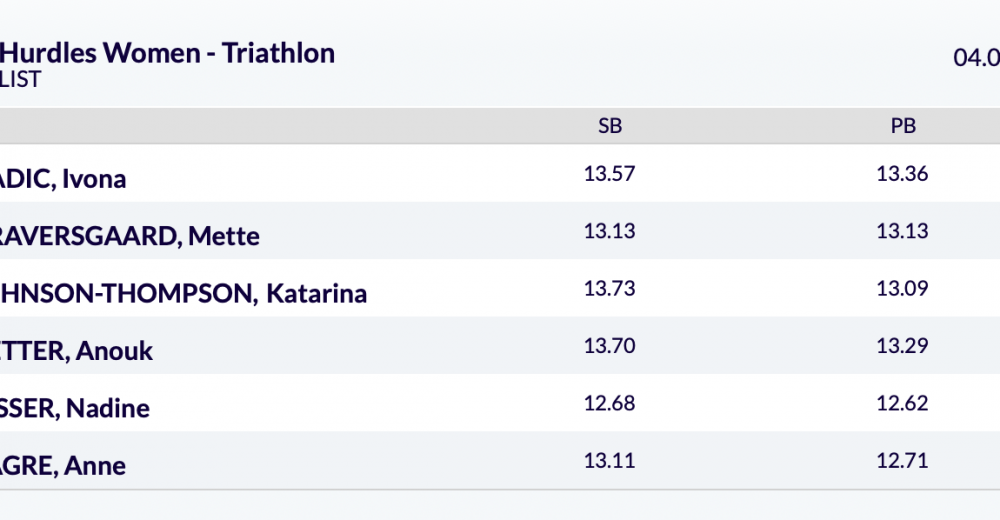Viewport: 1000px width, 520px height.
Task: Open the RAVERSGAARD, Mette athlete entry
Action: pyautogui.click(x=129, y=236)
